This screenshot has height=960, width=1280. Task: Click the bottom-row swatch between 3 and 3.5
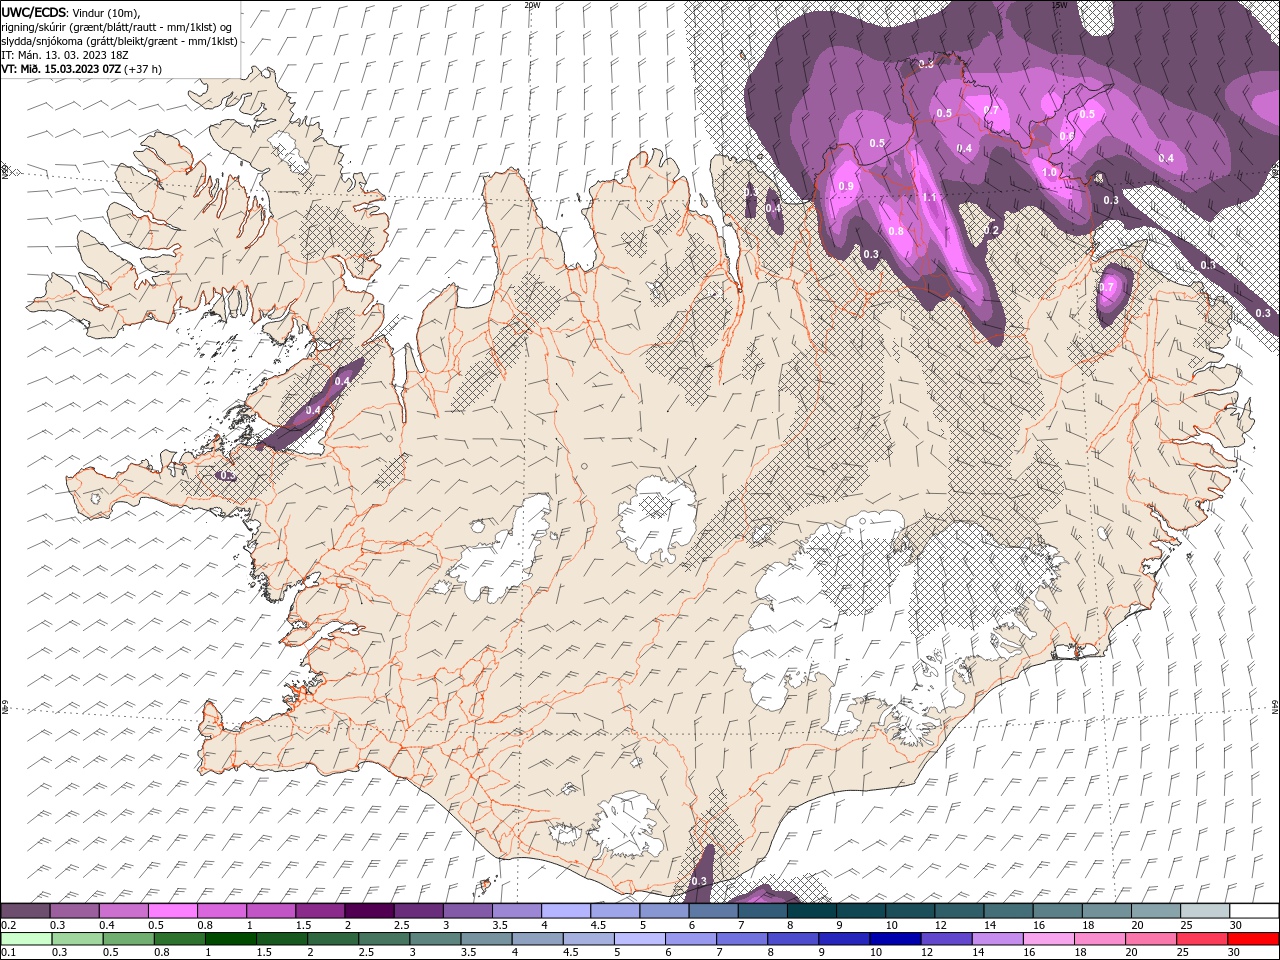(435, 938)
